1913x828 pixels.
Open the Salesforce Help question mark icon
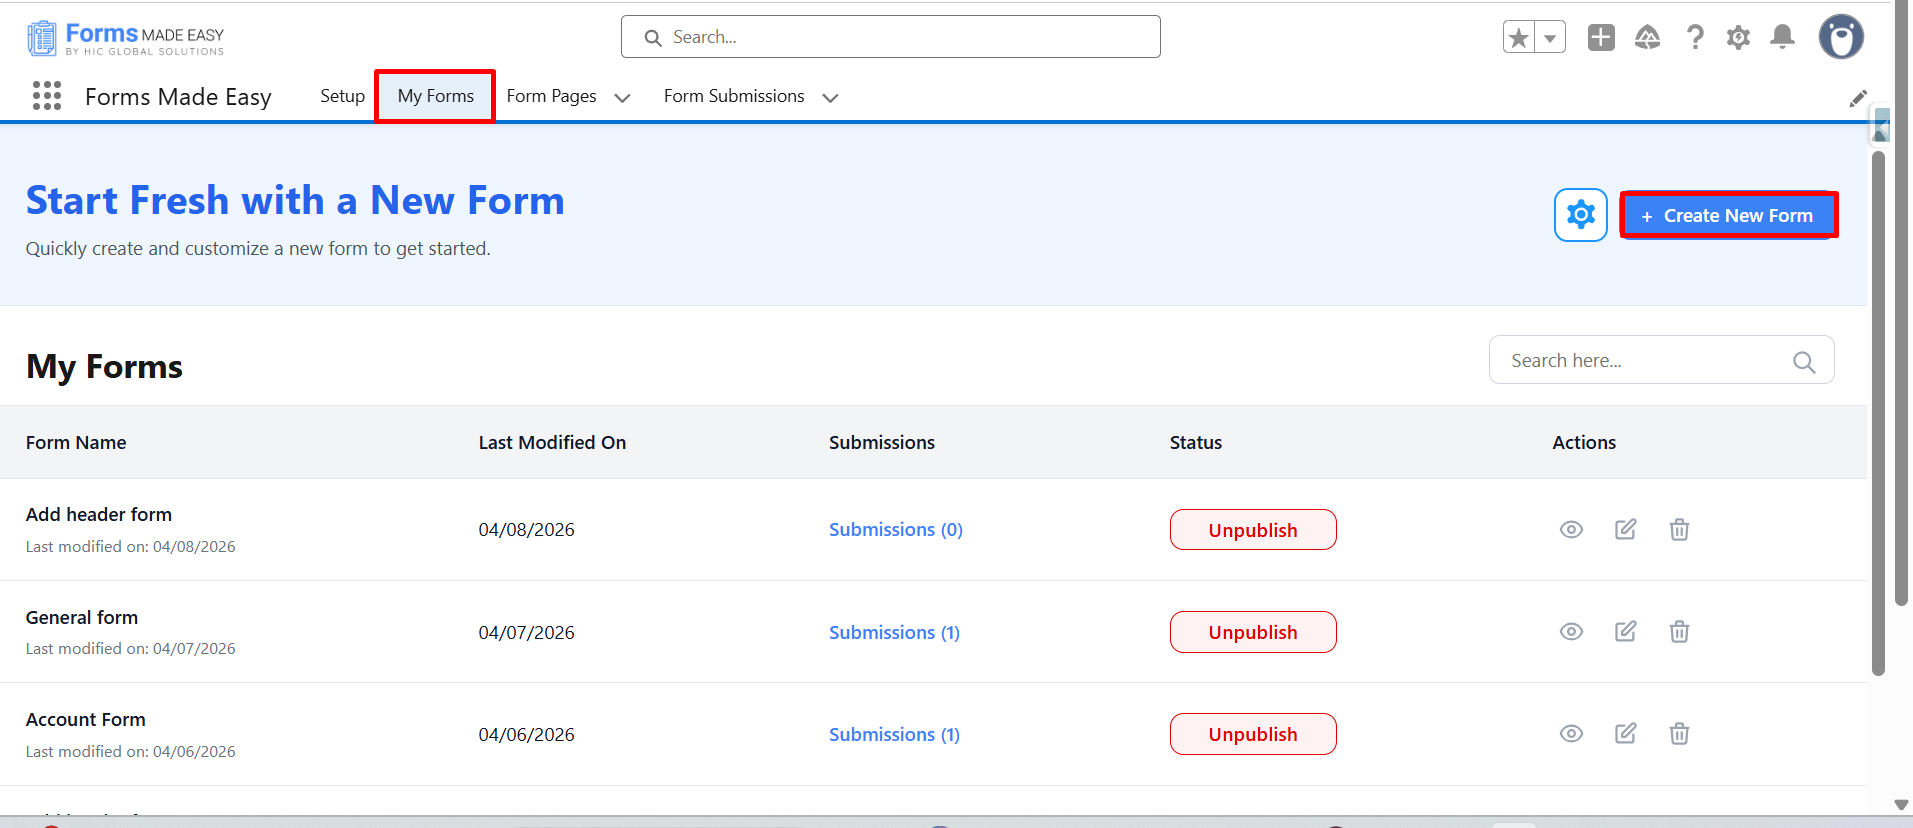1695,38
